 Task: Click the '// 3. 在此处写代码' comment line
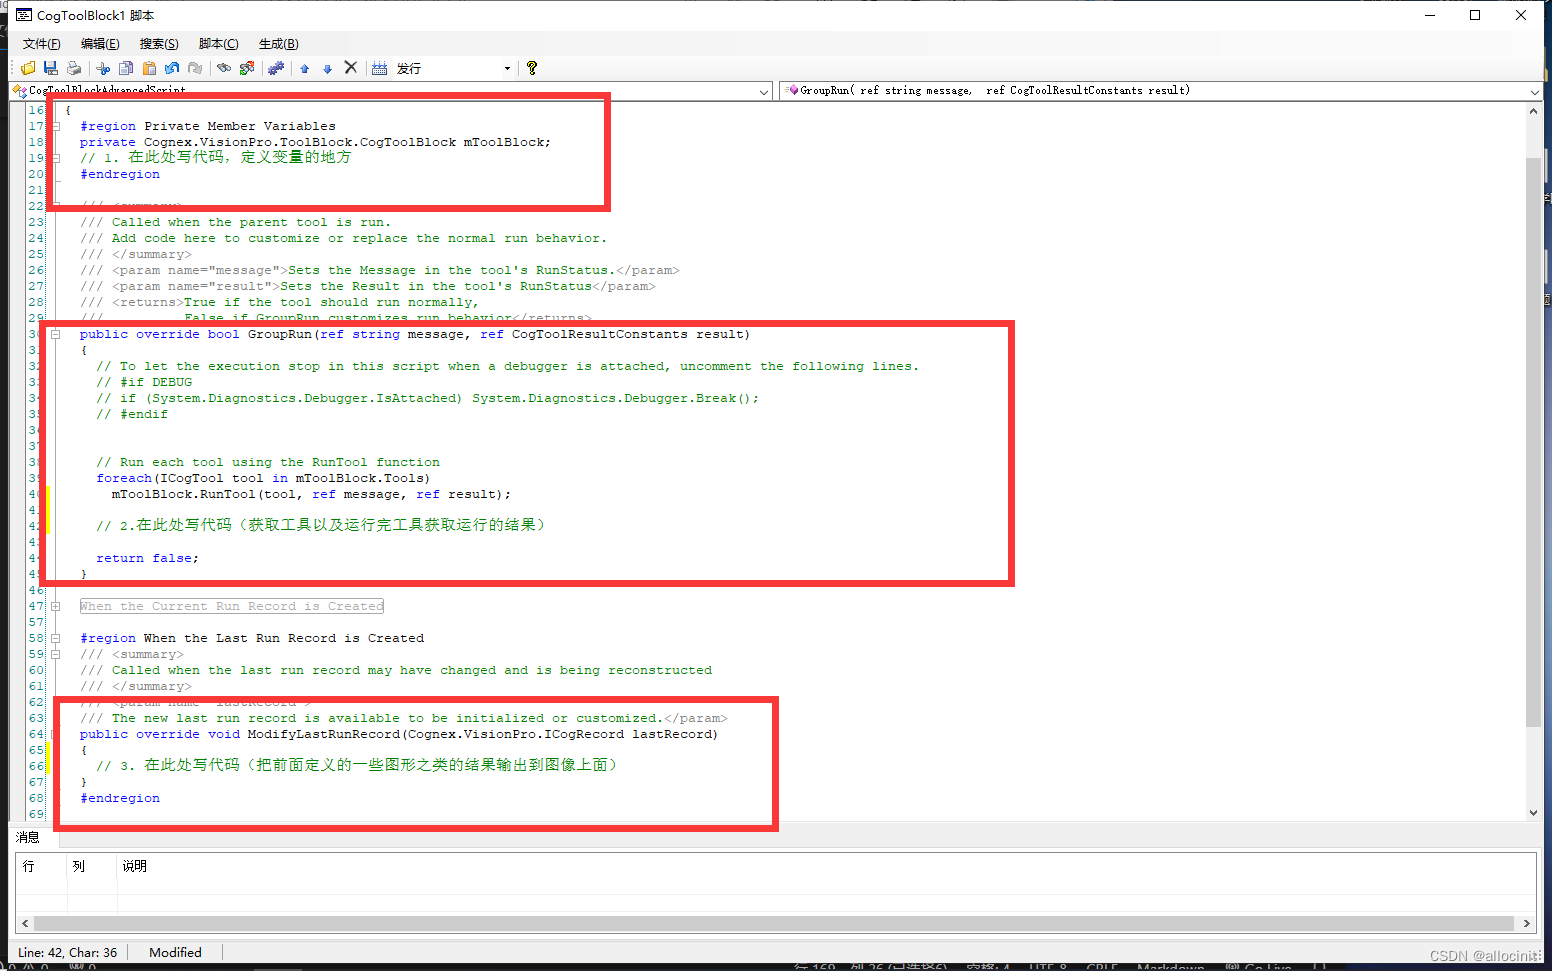[x=357, y=765]
